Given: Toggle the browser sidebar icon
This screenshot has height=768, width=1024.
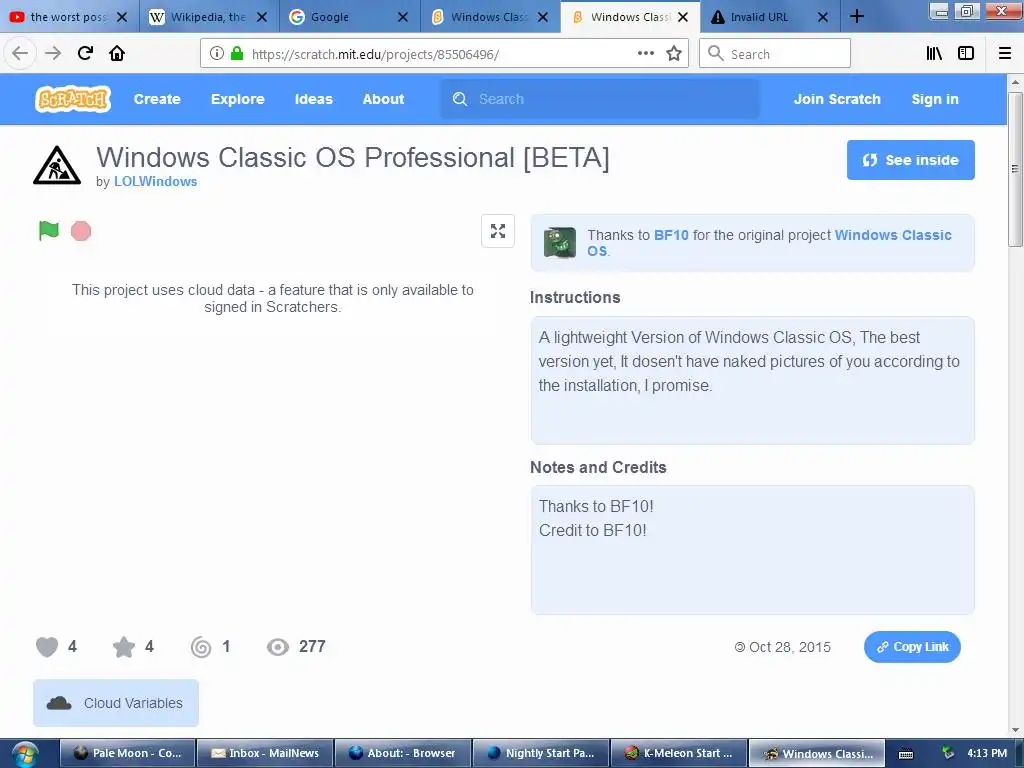Looking at the screenshot, I should [966, 54].
